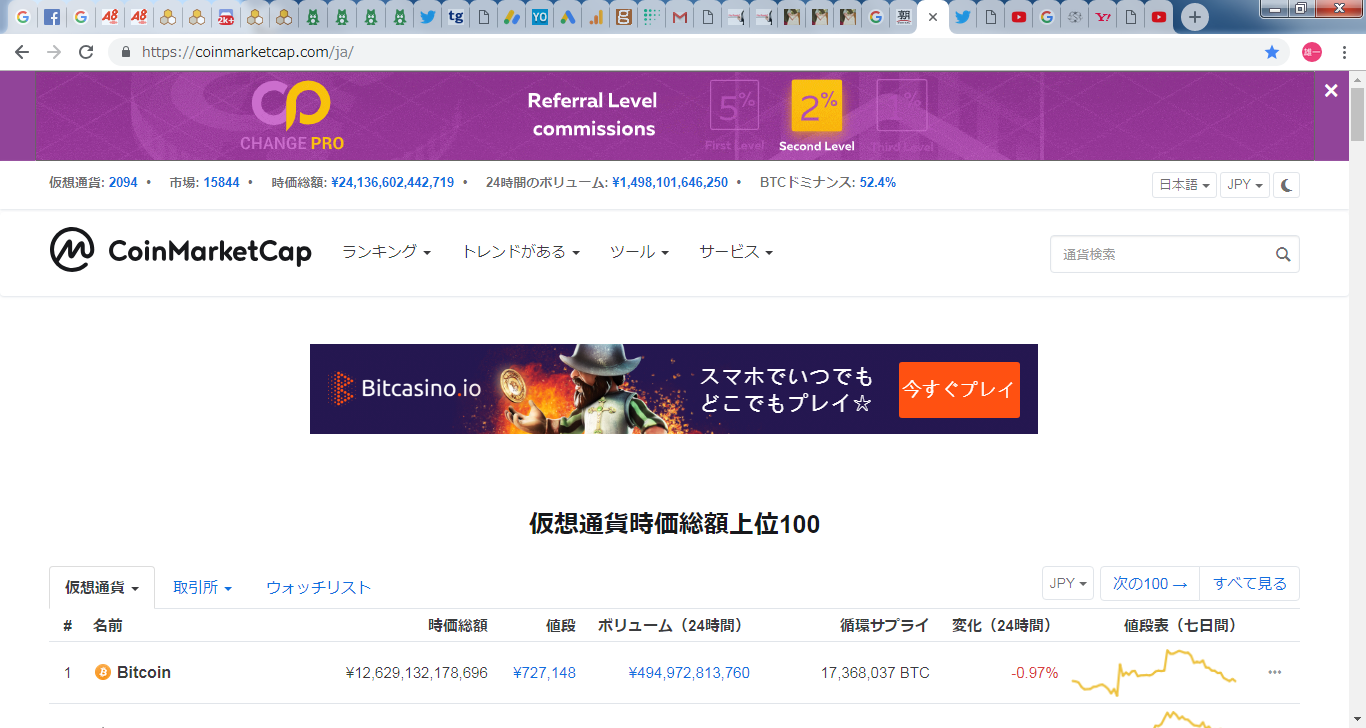Switch to the brown g favicon tab
Image resolution: width=1366 pixels, height=728 pixels.
tap(624, 17)
